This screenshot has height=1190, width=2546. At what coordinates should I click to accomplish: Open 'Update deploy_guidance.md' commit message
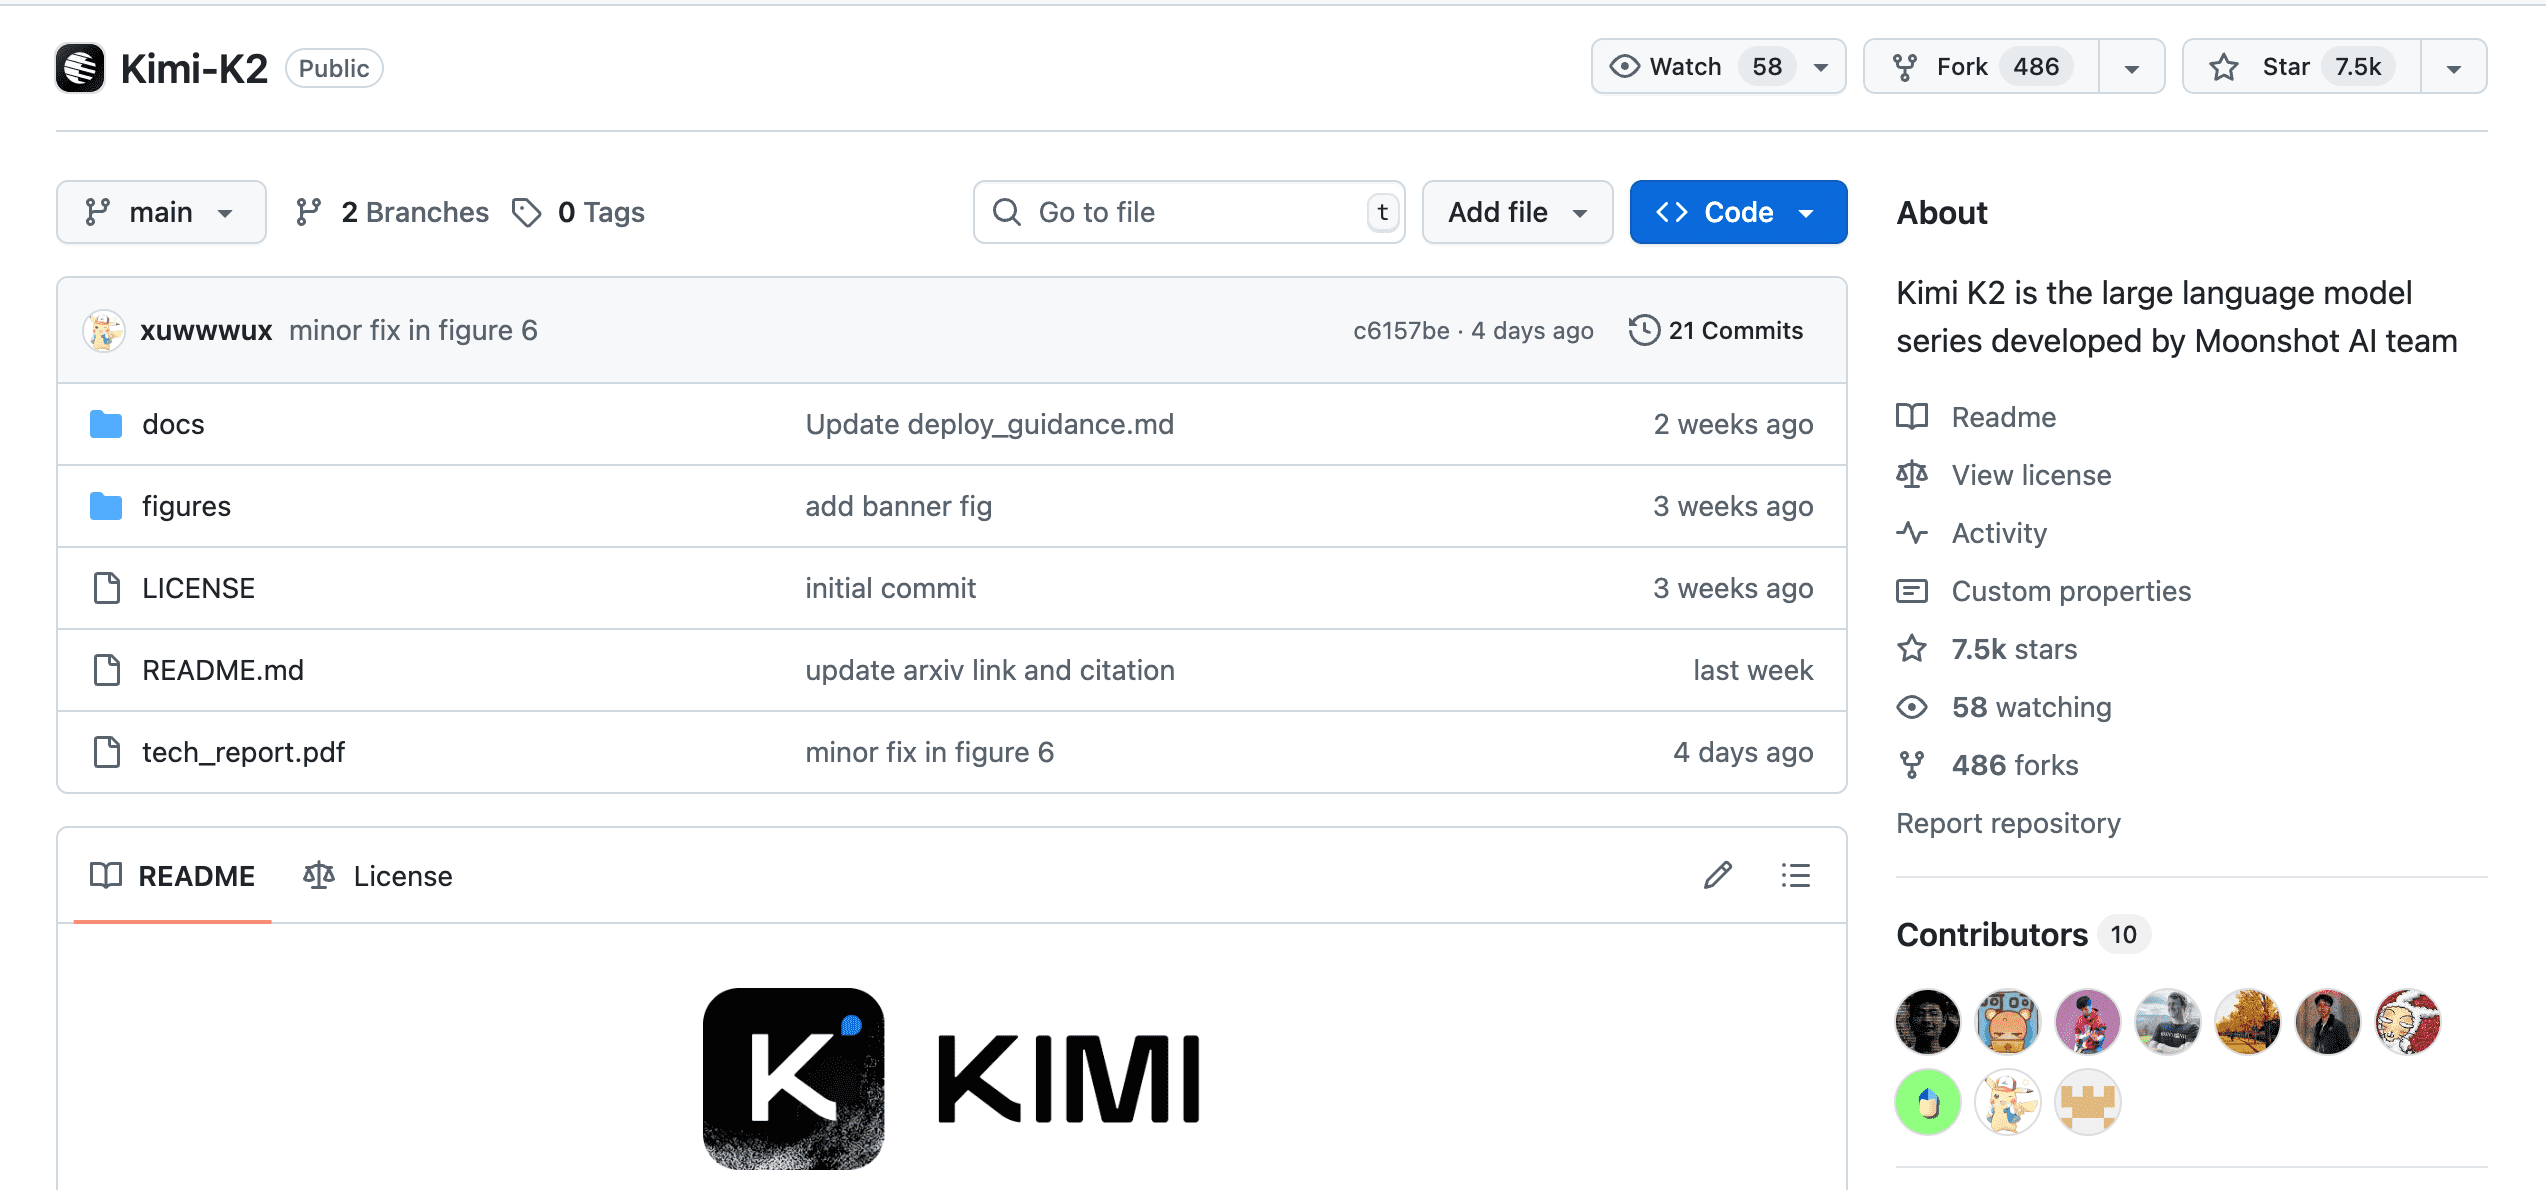pos(990,424)
